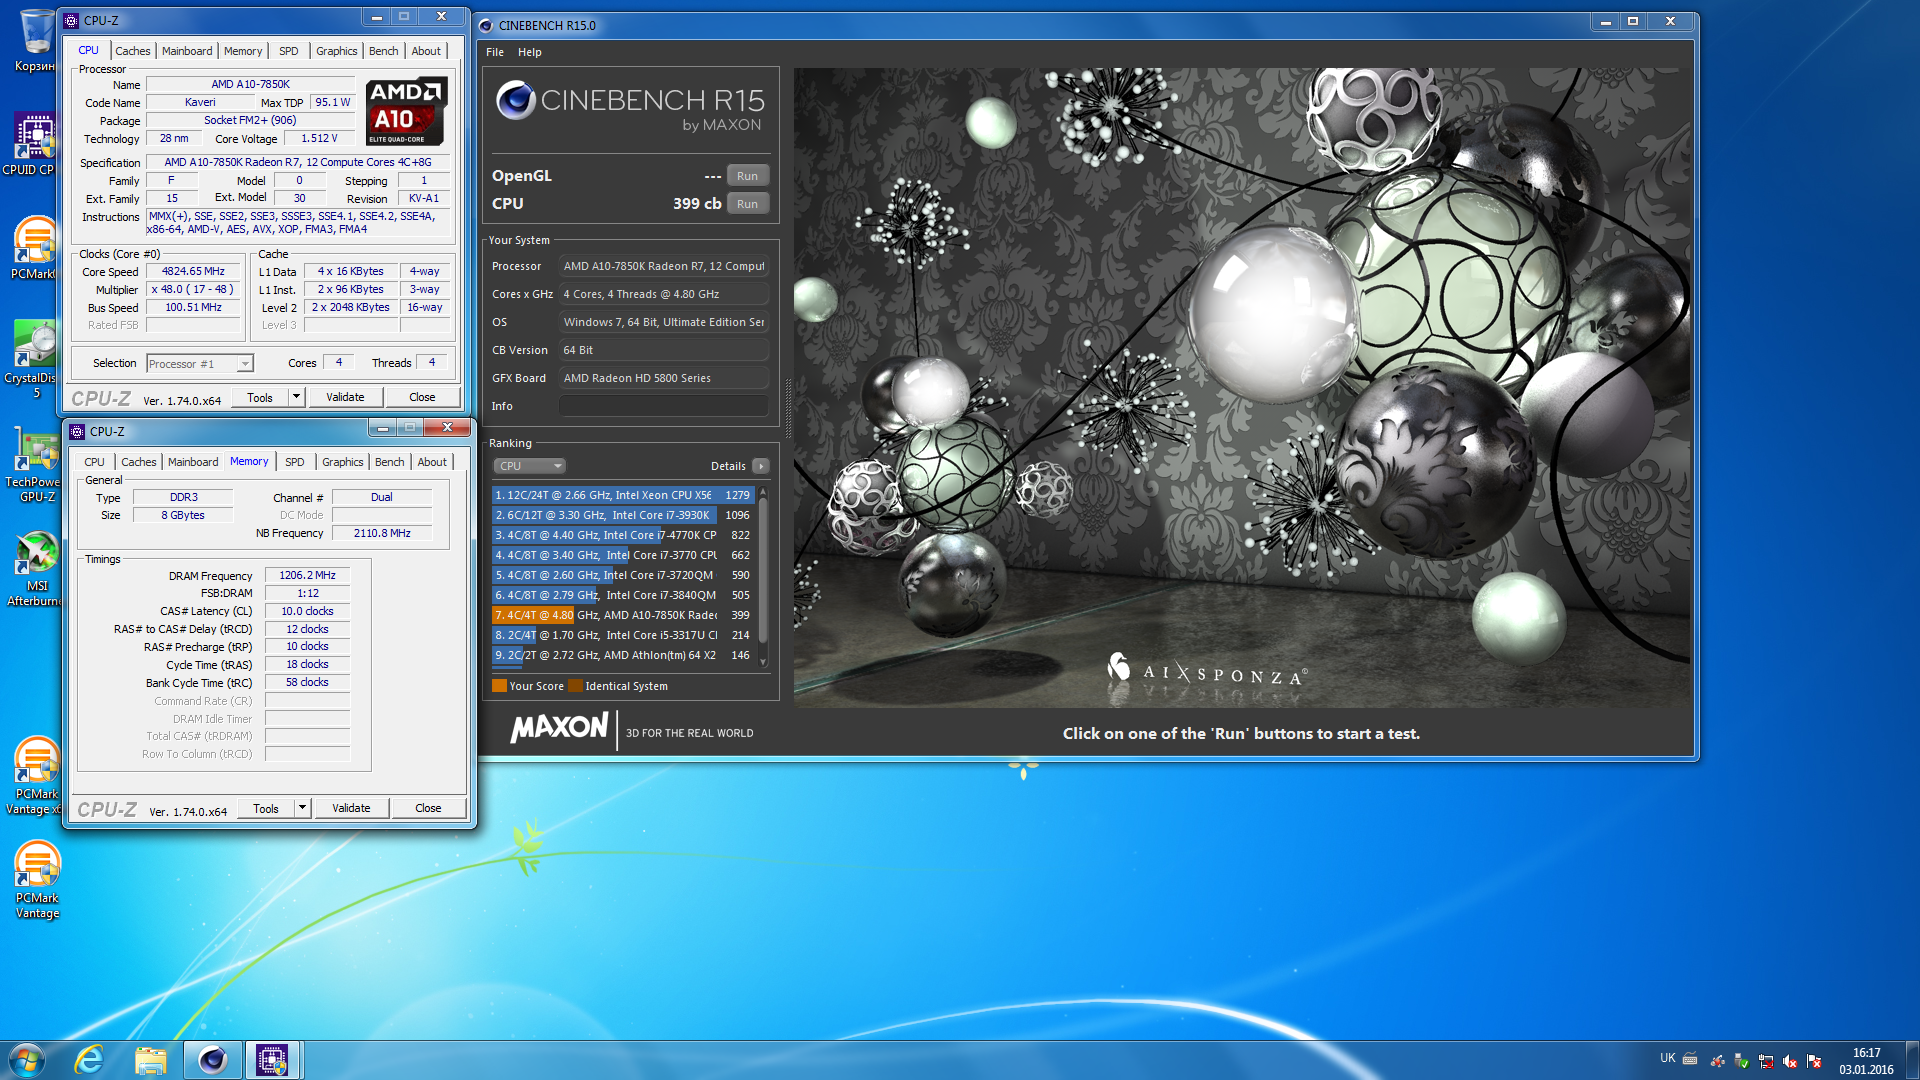Switch to SPD tab in bottom CPU-Z window

[295, 462]
